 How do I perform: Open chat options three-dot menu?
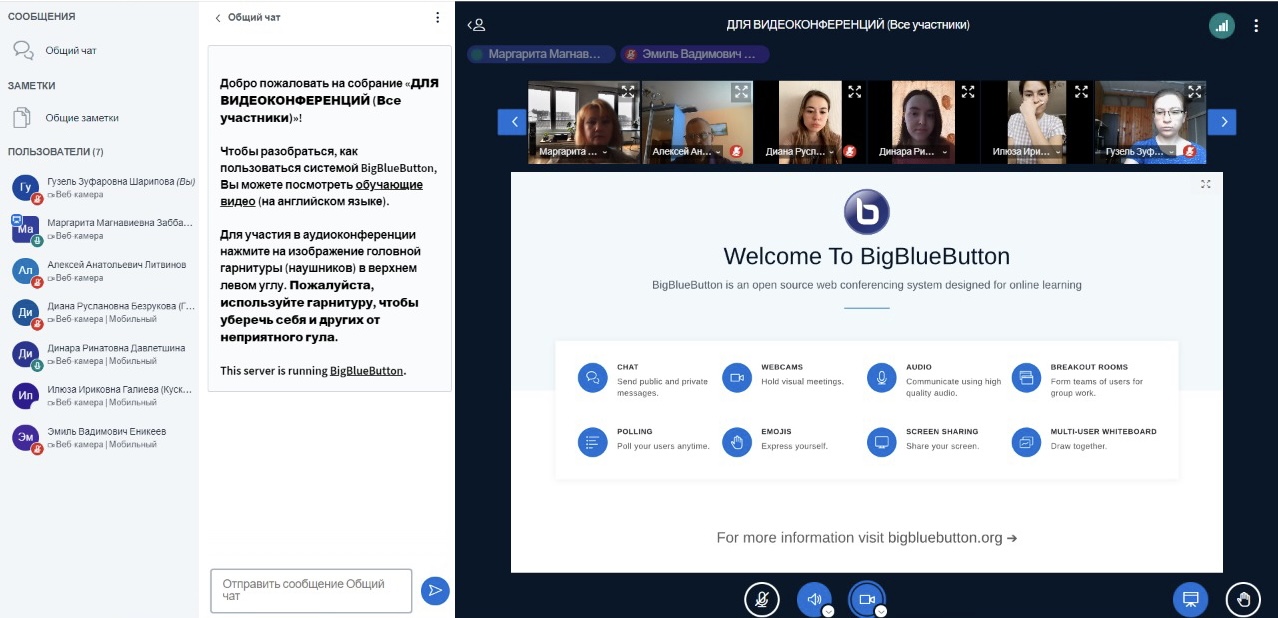(437, 18)
